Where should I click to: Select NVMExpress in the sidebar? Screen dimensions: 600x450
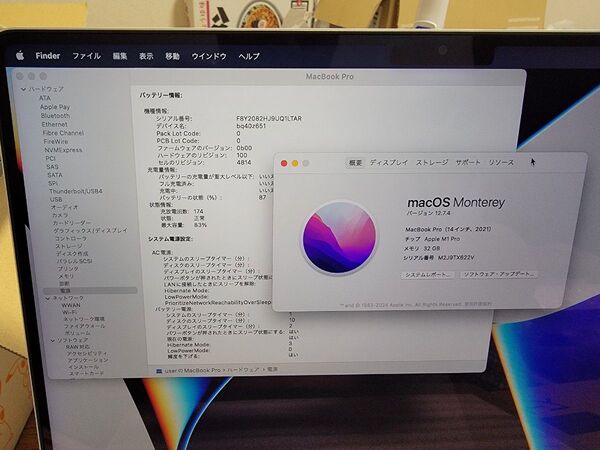click(63, 150)
